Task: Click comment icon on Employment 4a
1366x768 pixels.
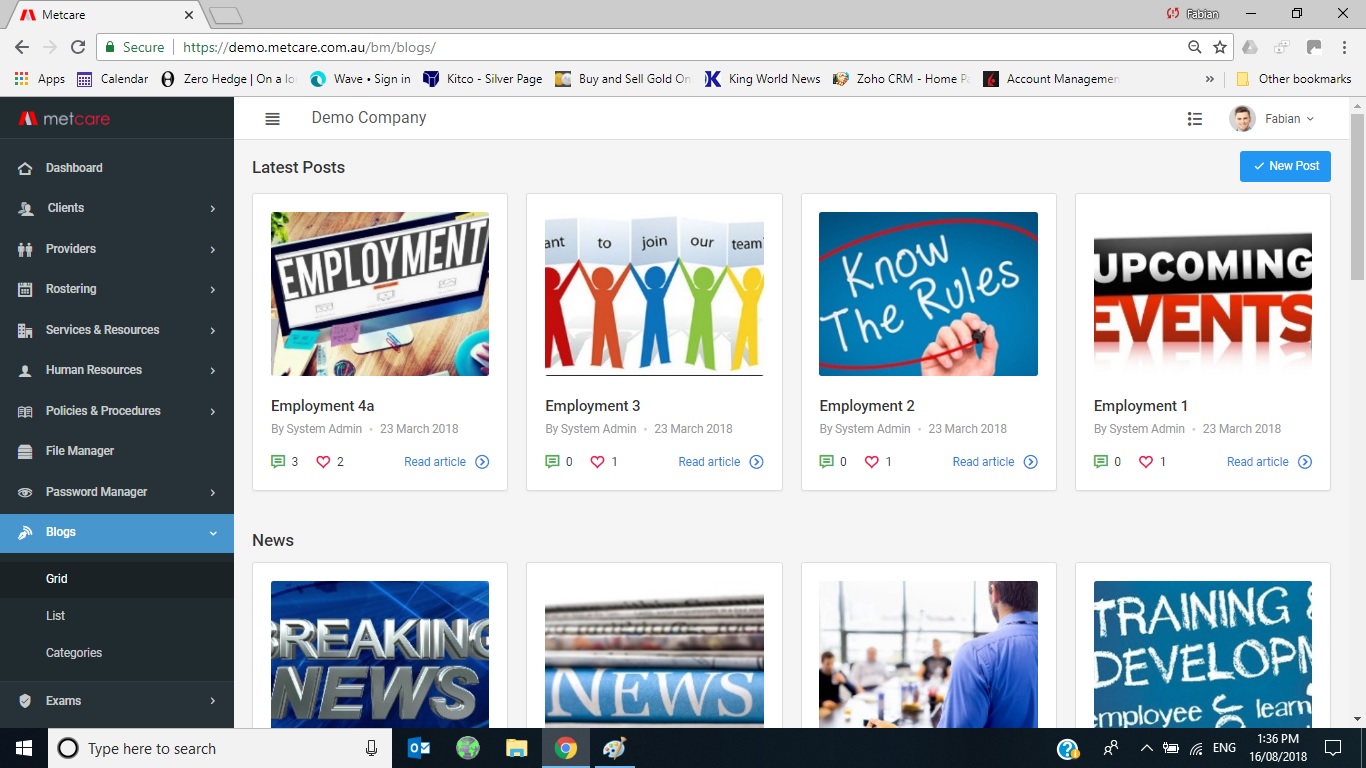Action: pyautogui.click(x=278, y=462)
